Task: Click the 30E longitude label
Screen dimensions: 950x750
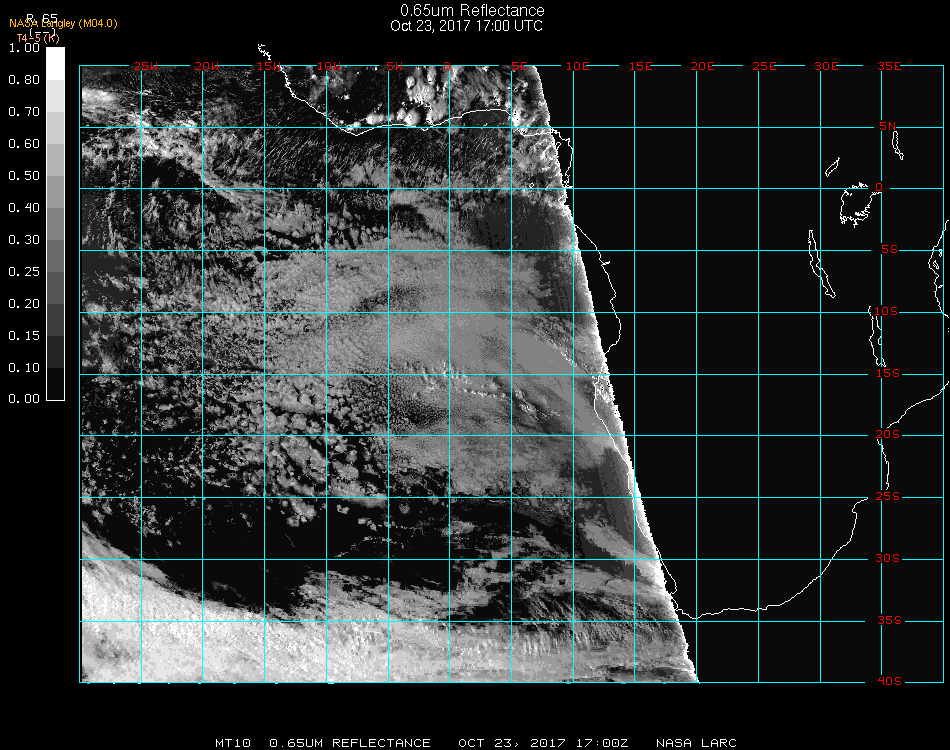Action: coord(826,66)
